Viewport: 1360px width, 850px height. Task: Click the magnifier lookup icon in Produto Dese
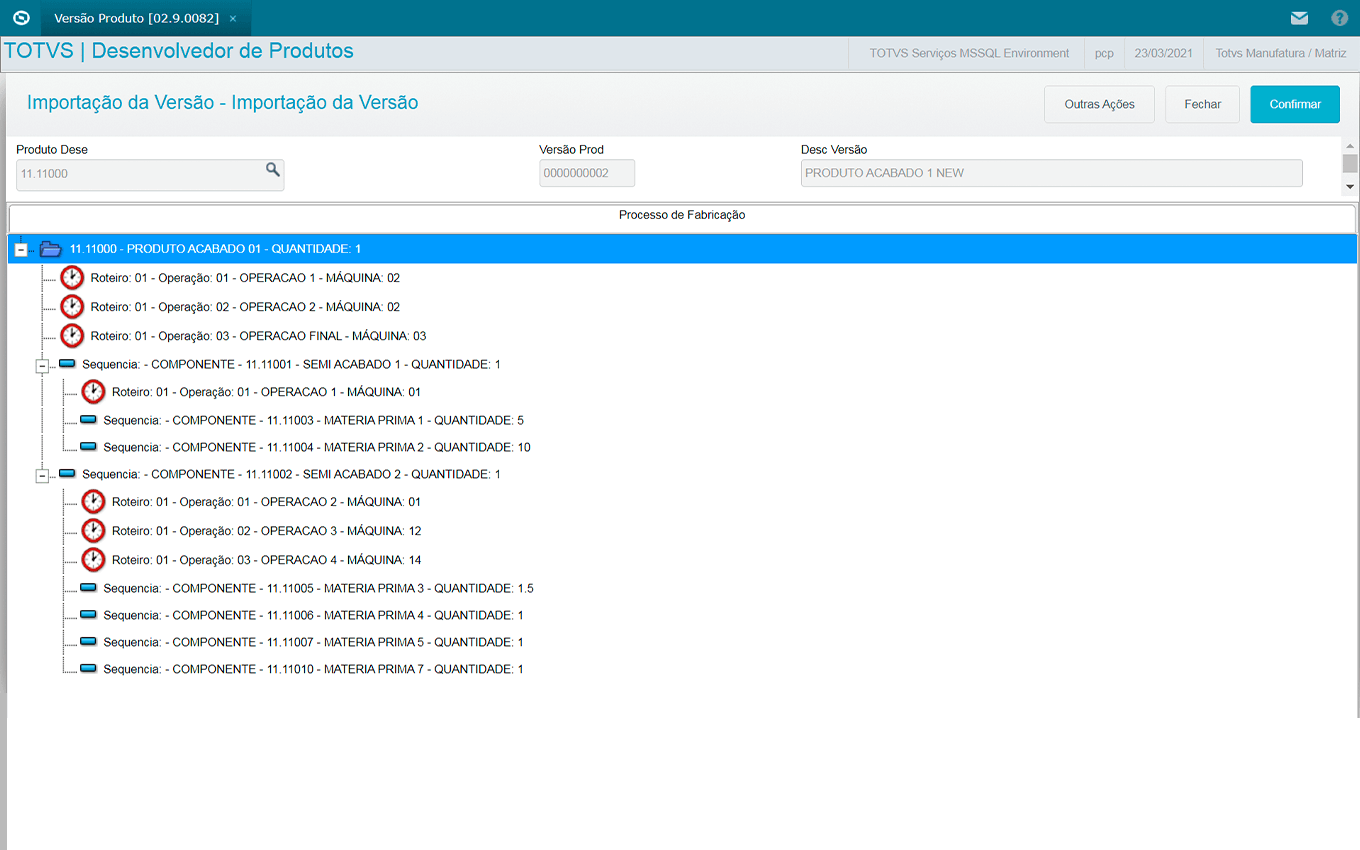pyautogui.click(x=272, y=171)
